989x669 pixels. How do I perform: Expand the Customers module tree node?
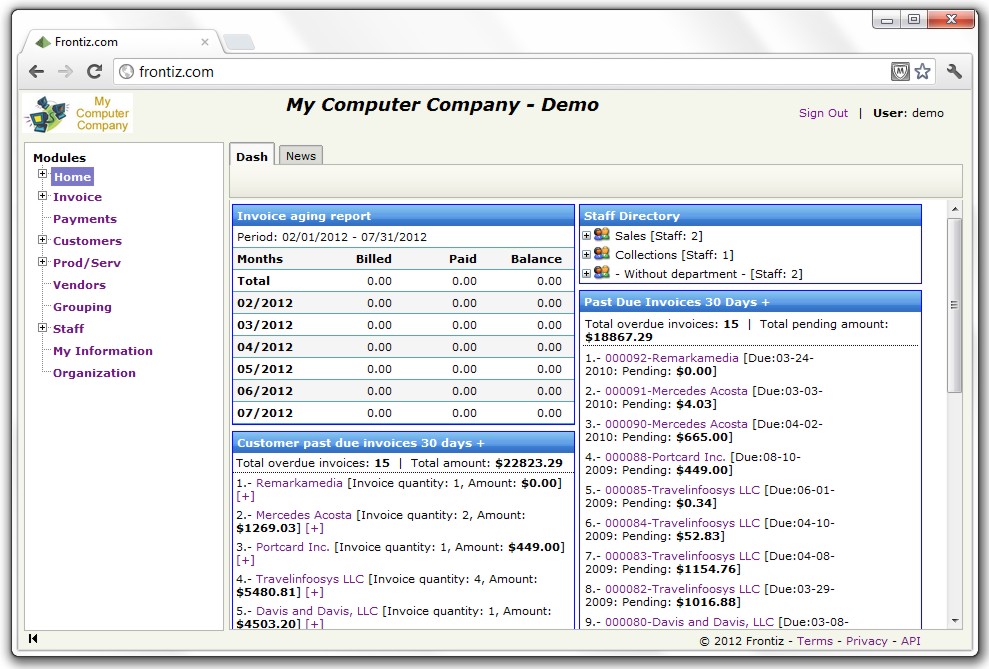(x=43, y=240)
